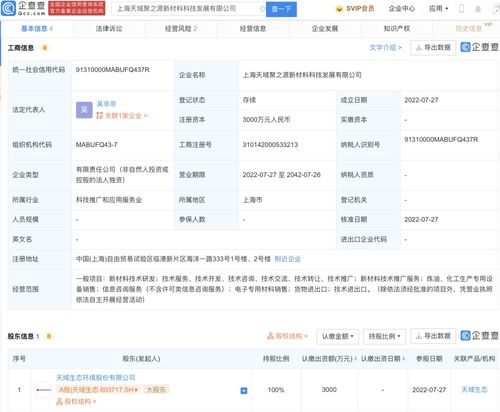
Task: Select the 注册地址 address text
Action: 173,259
